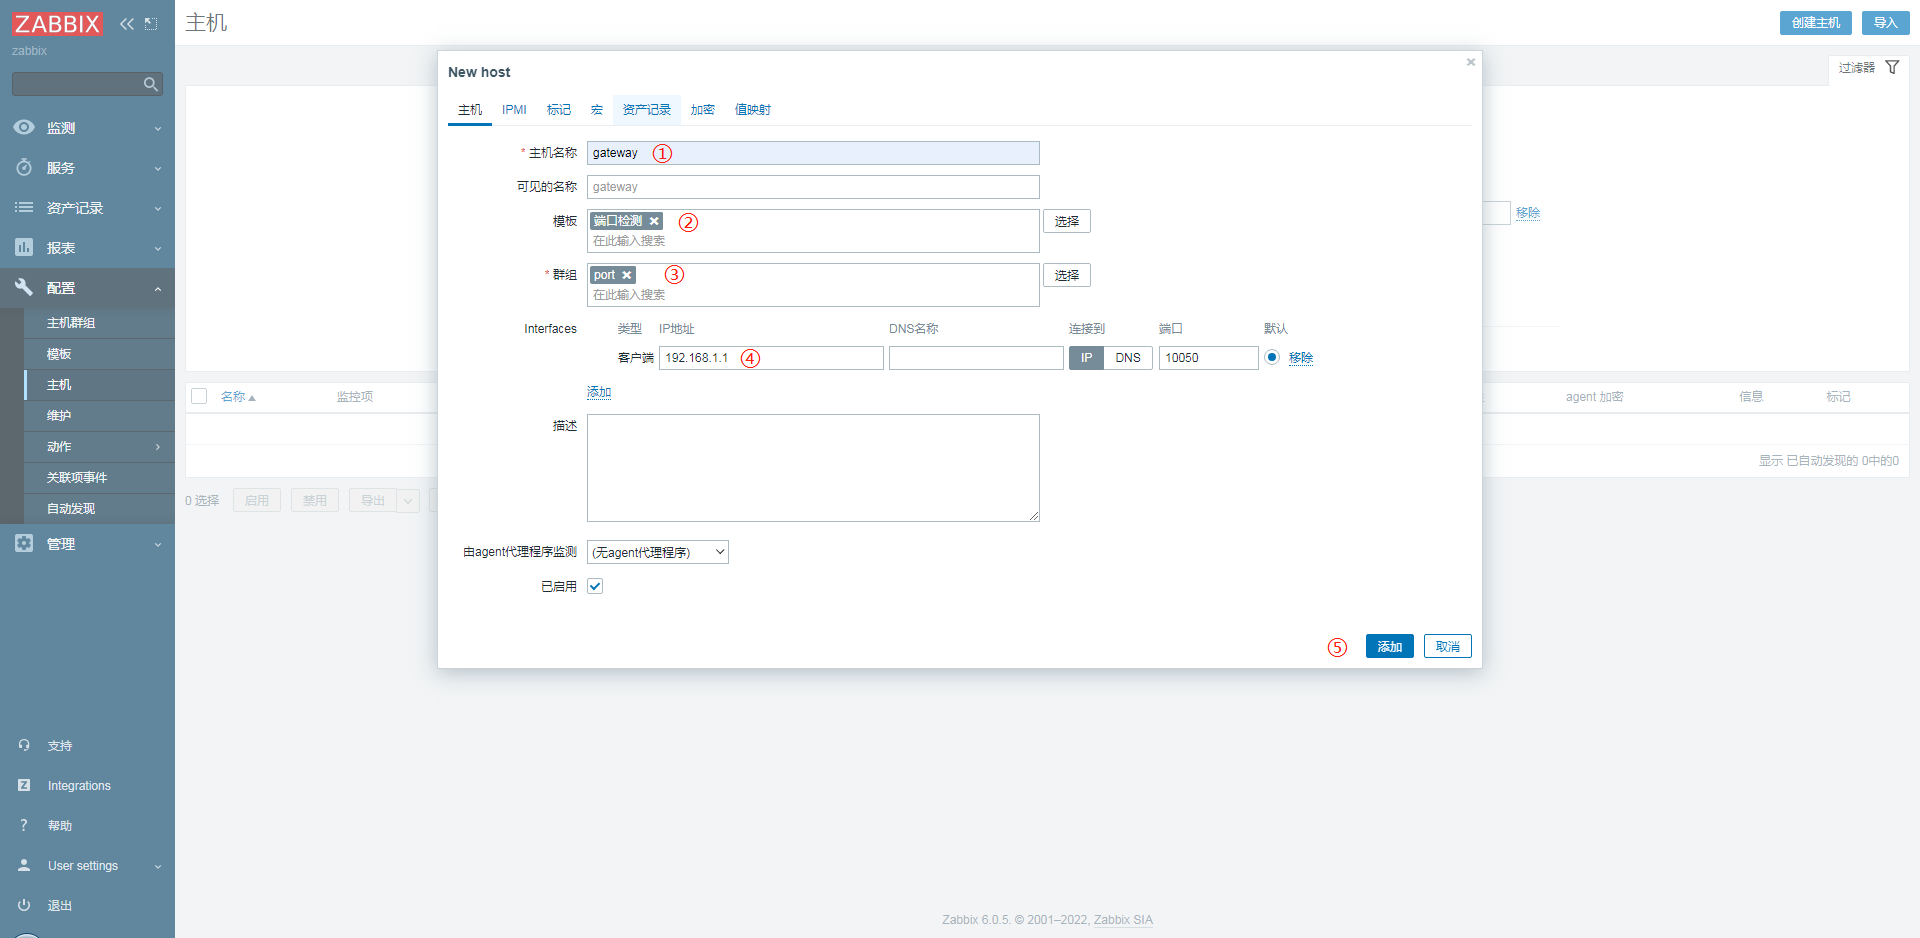The width and height of the screenshot is (1920, 938).
Task: Remove the port group tag
Action: click(627, 275)
